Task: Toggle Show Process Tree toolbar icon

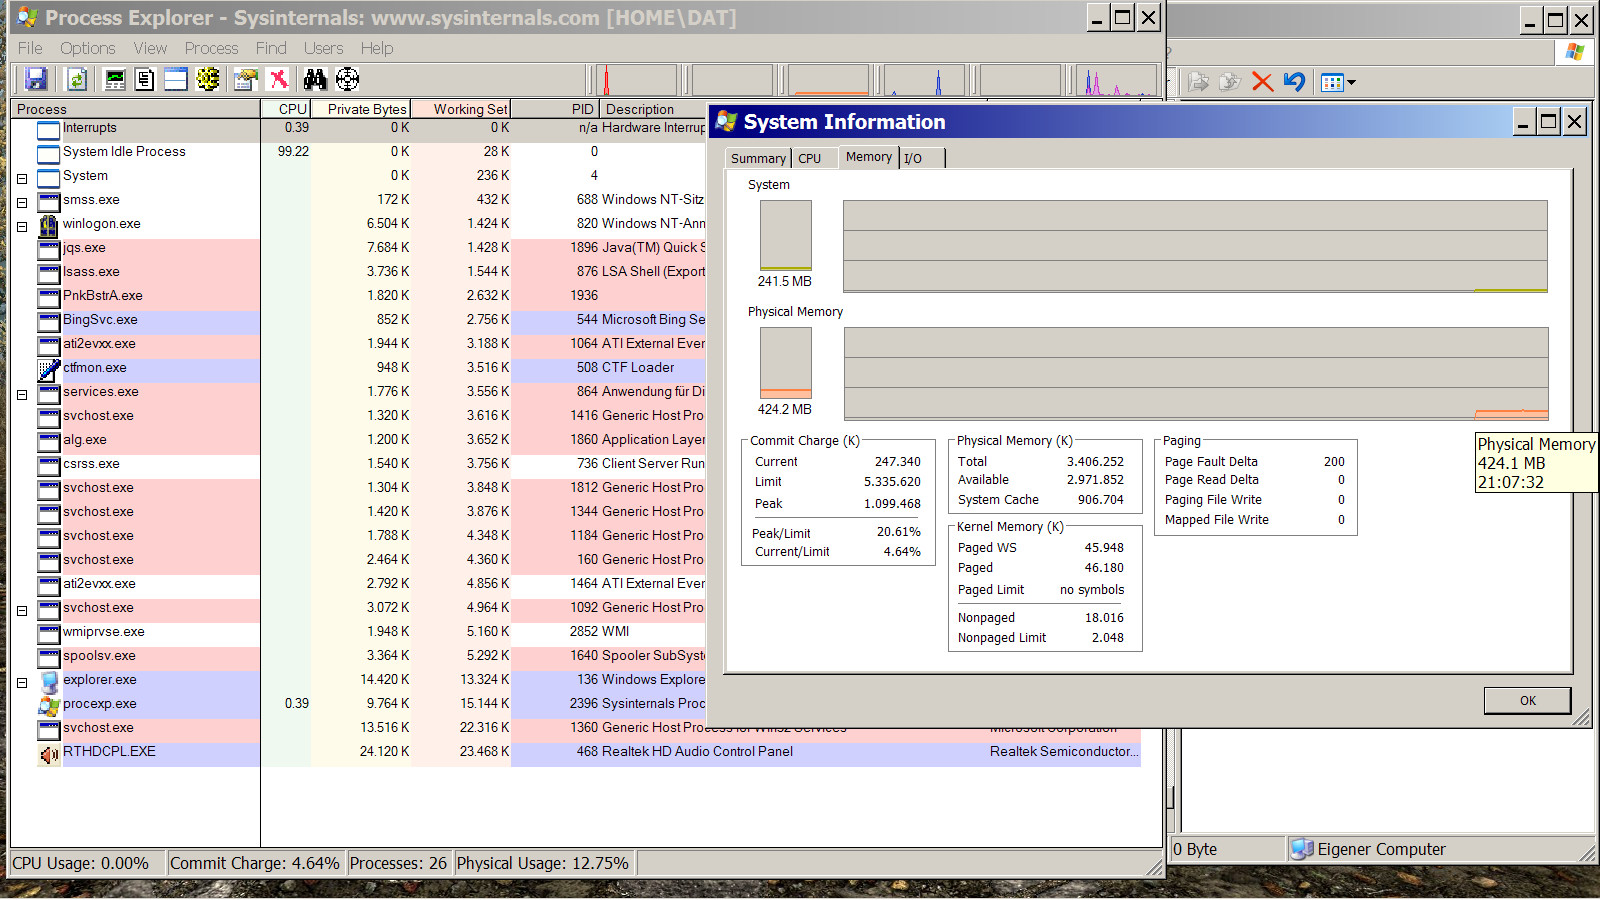Action: (x=145, y=79)
